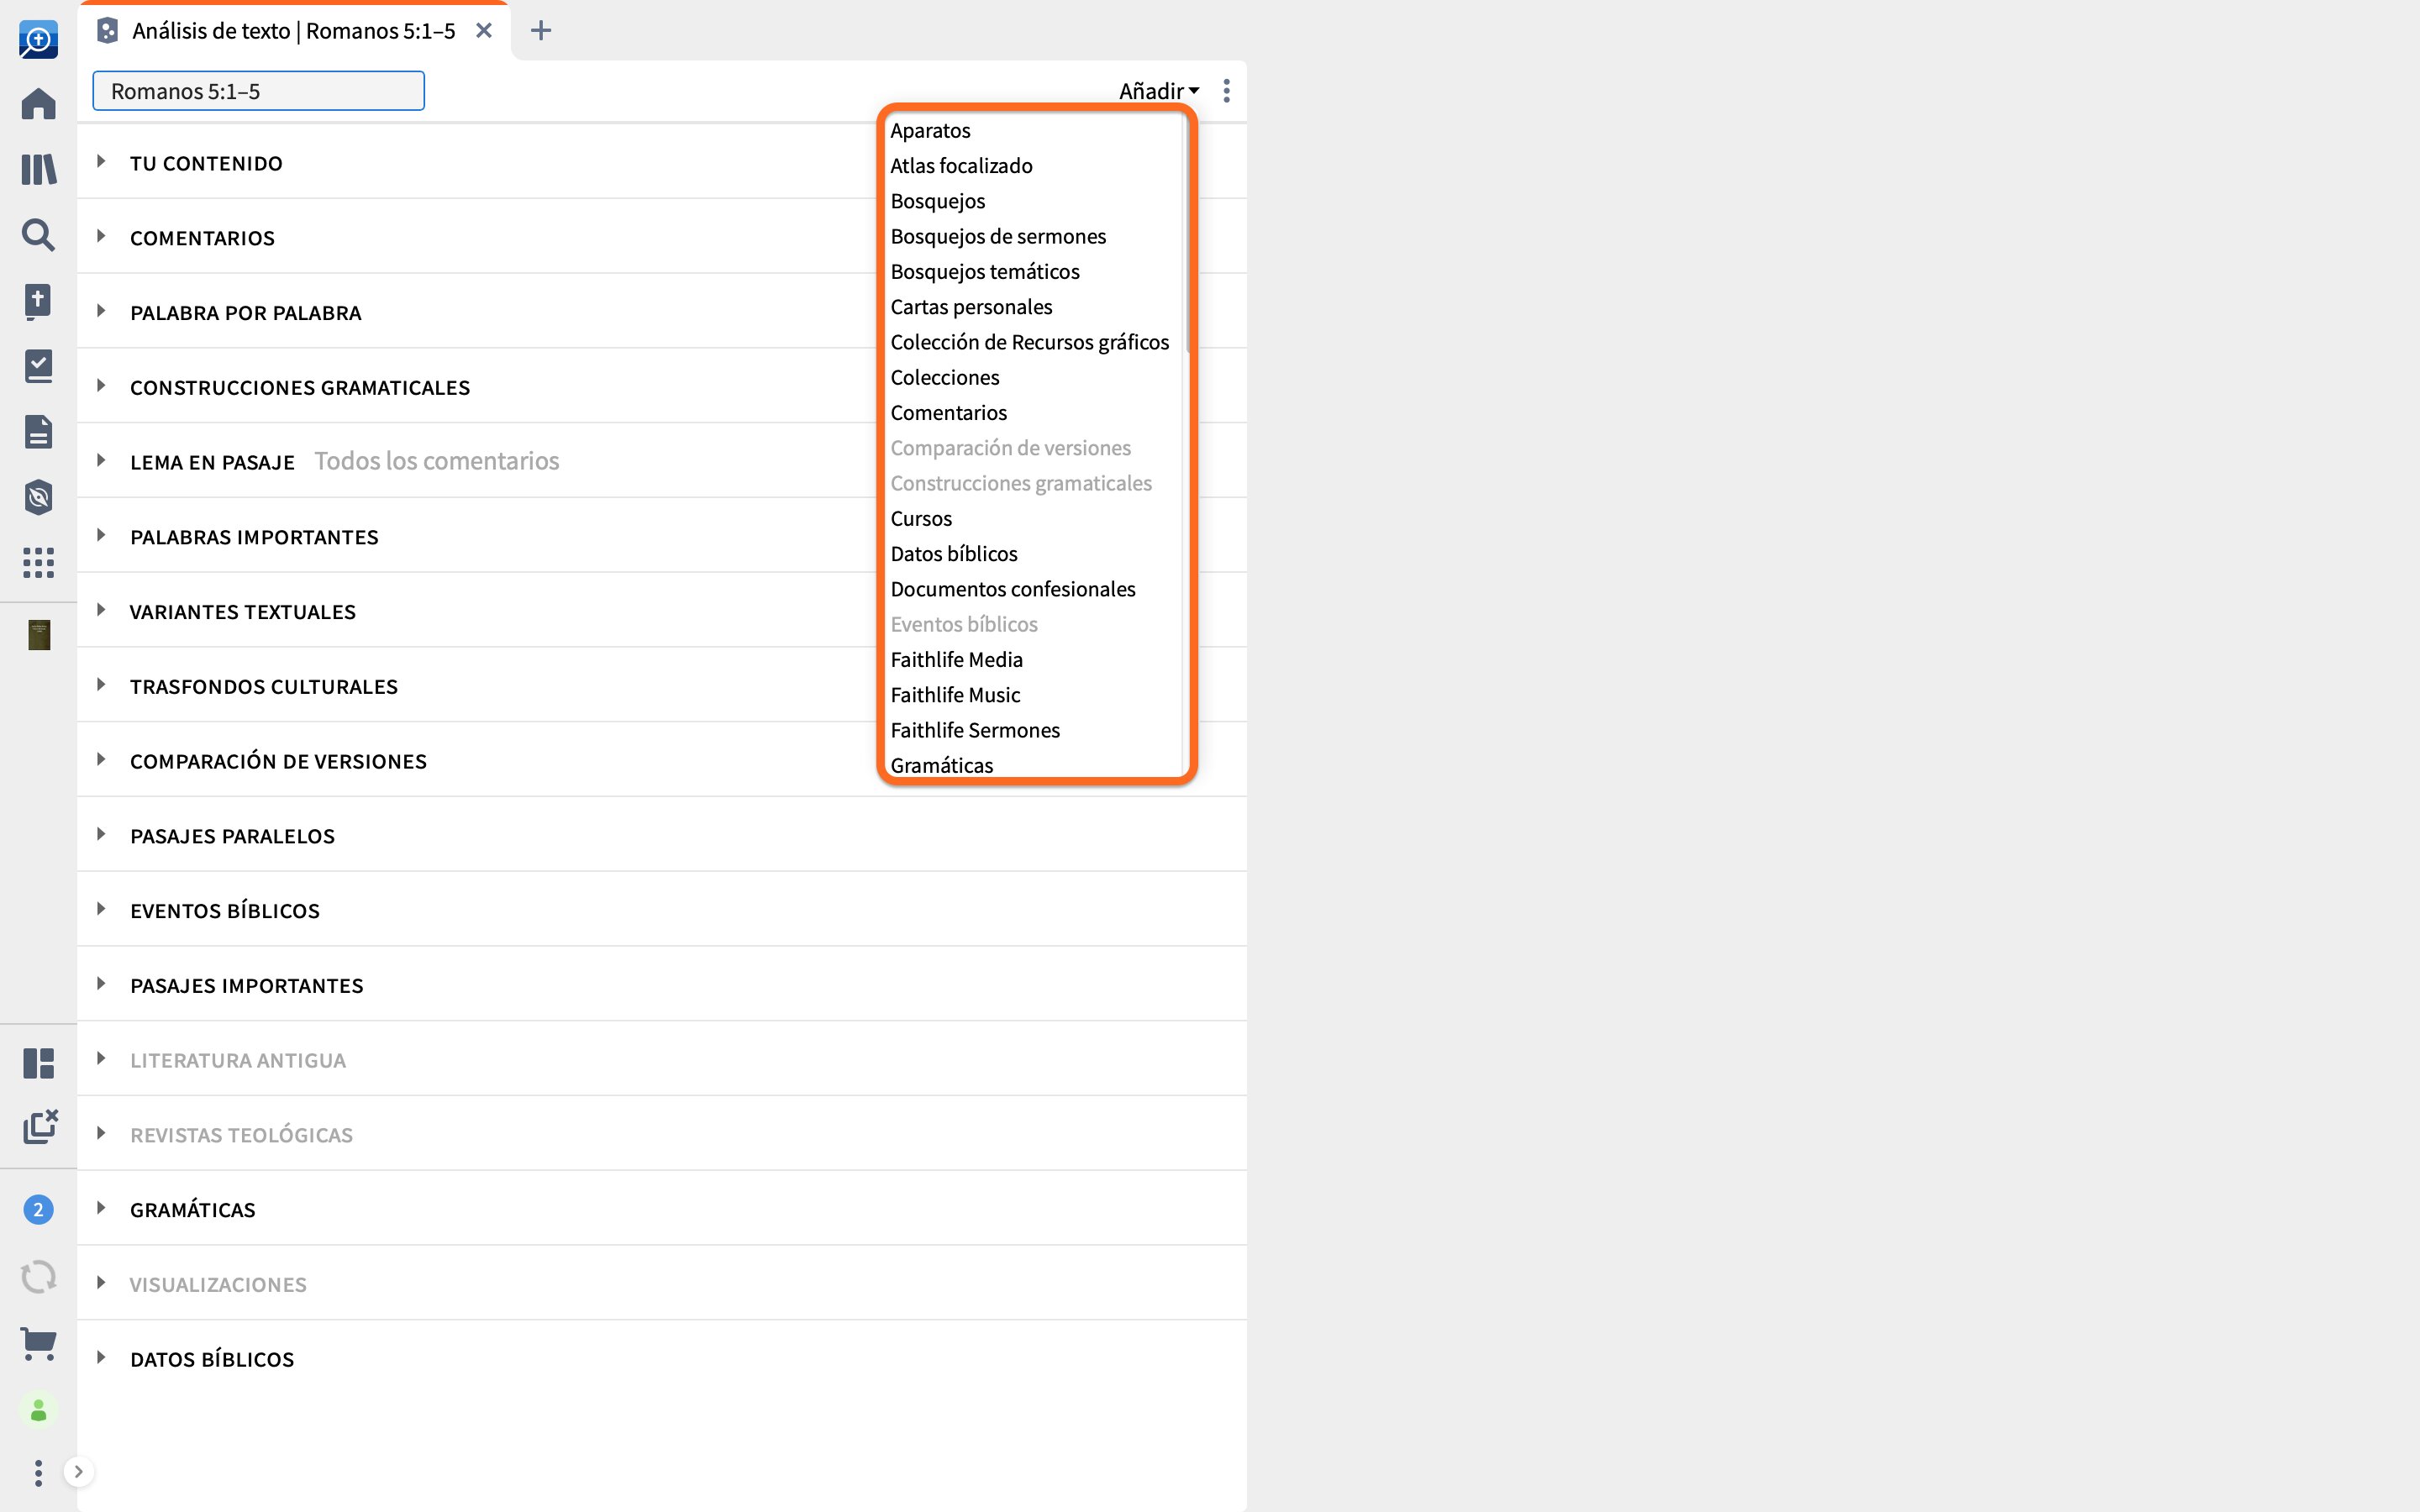The image size is (2420, 1512).
Task: Open the Bible with cross icon
Action: click(x=38, y=301)
